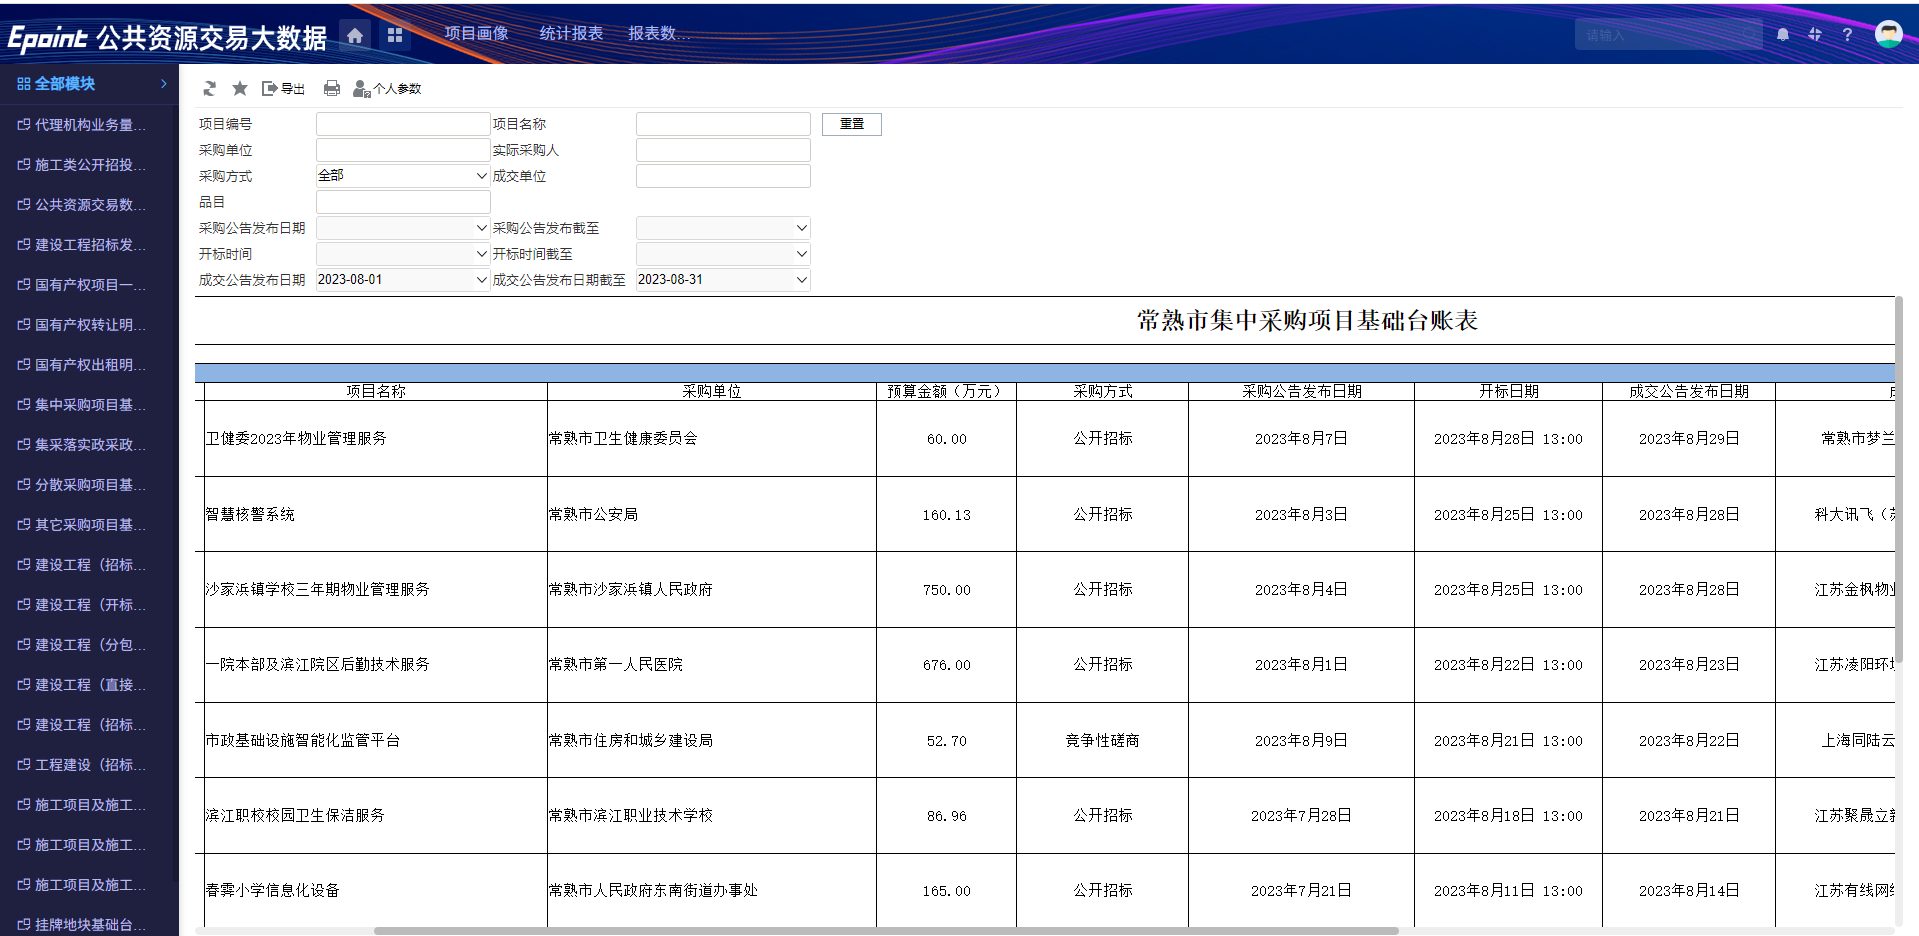Open 成交公告发布日期截至 dropdown 2023-08-31
The image size is (1919, 936).
pyautogui.click(x=723, y=280)
